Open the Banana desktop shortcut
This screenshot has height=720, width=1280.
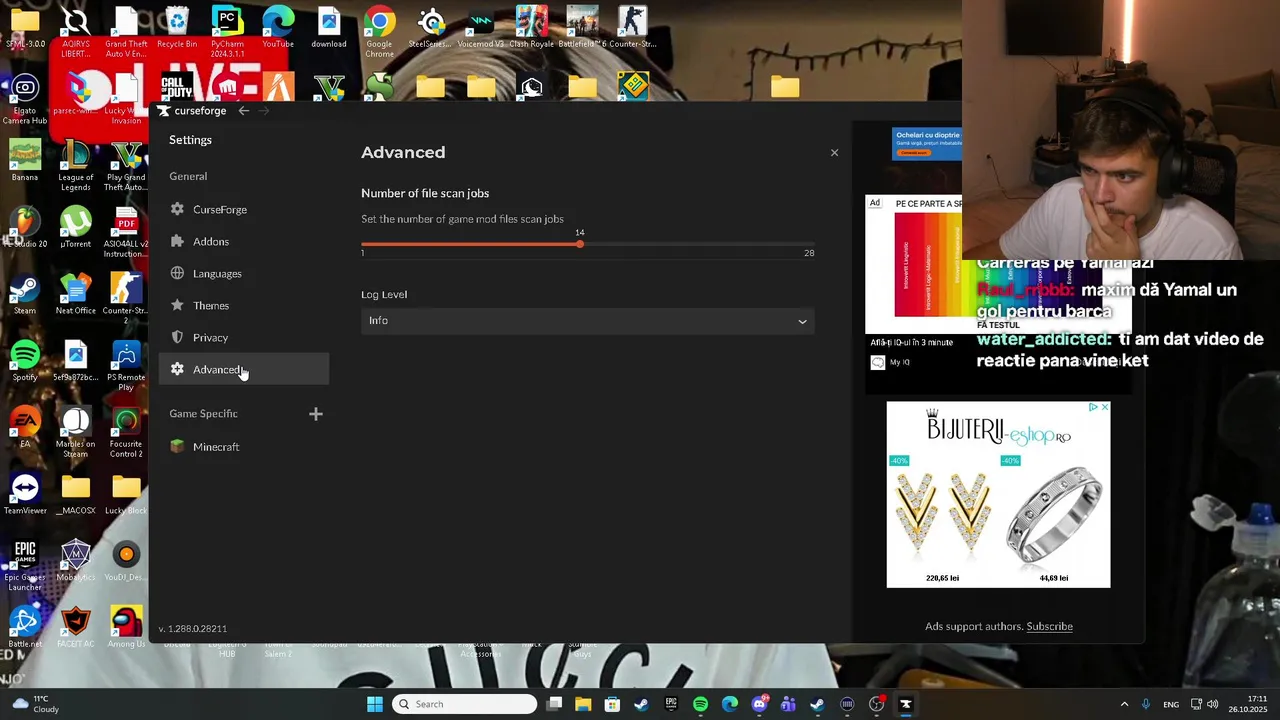(25, 161)
